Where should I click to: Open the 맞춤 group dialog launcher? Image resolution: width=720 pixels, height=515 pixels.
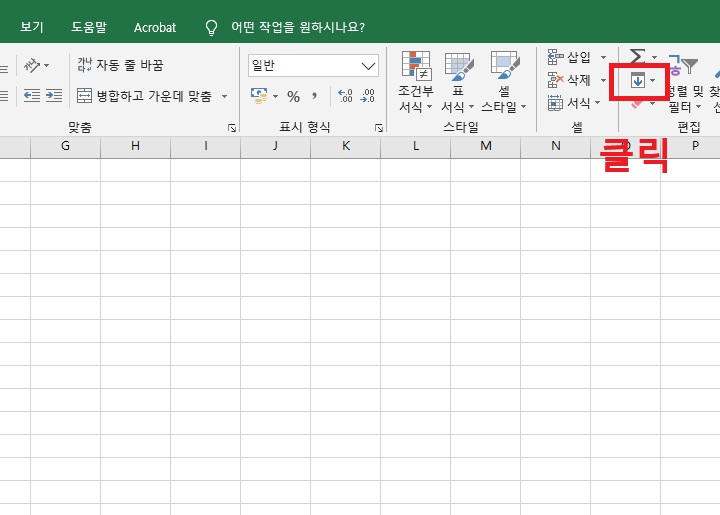pos(232,128)
